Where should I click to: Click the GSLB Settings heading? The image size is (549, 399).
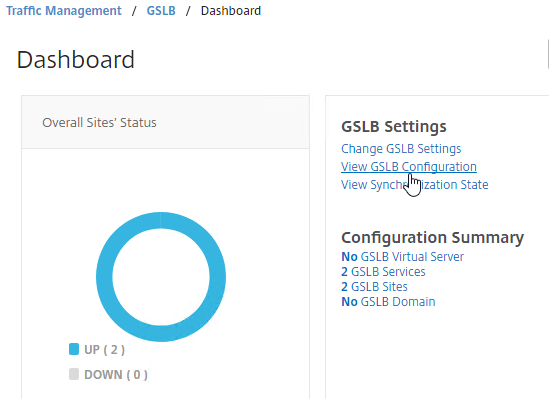coord(394,126)
